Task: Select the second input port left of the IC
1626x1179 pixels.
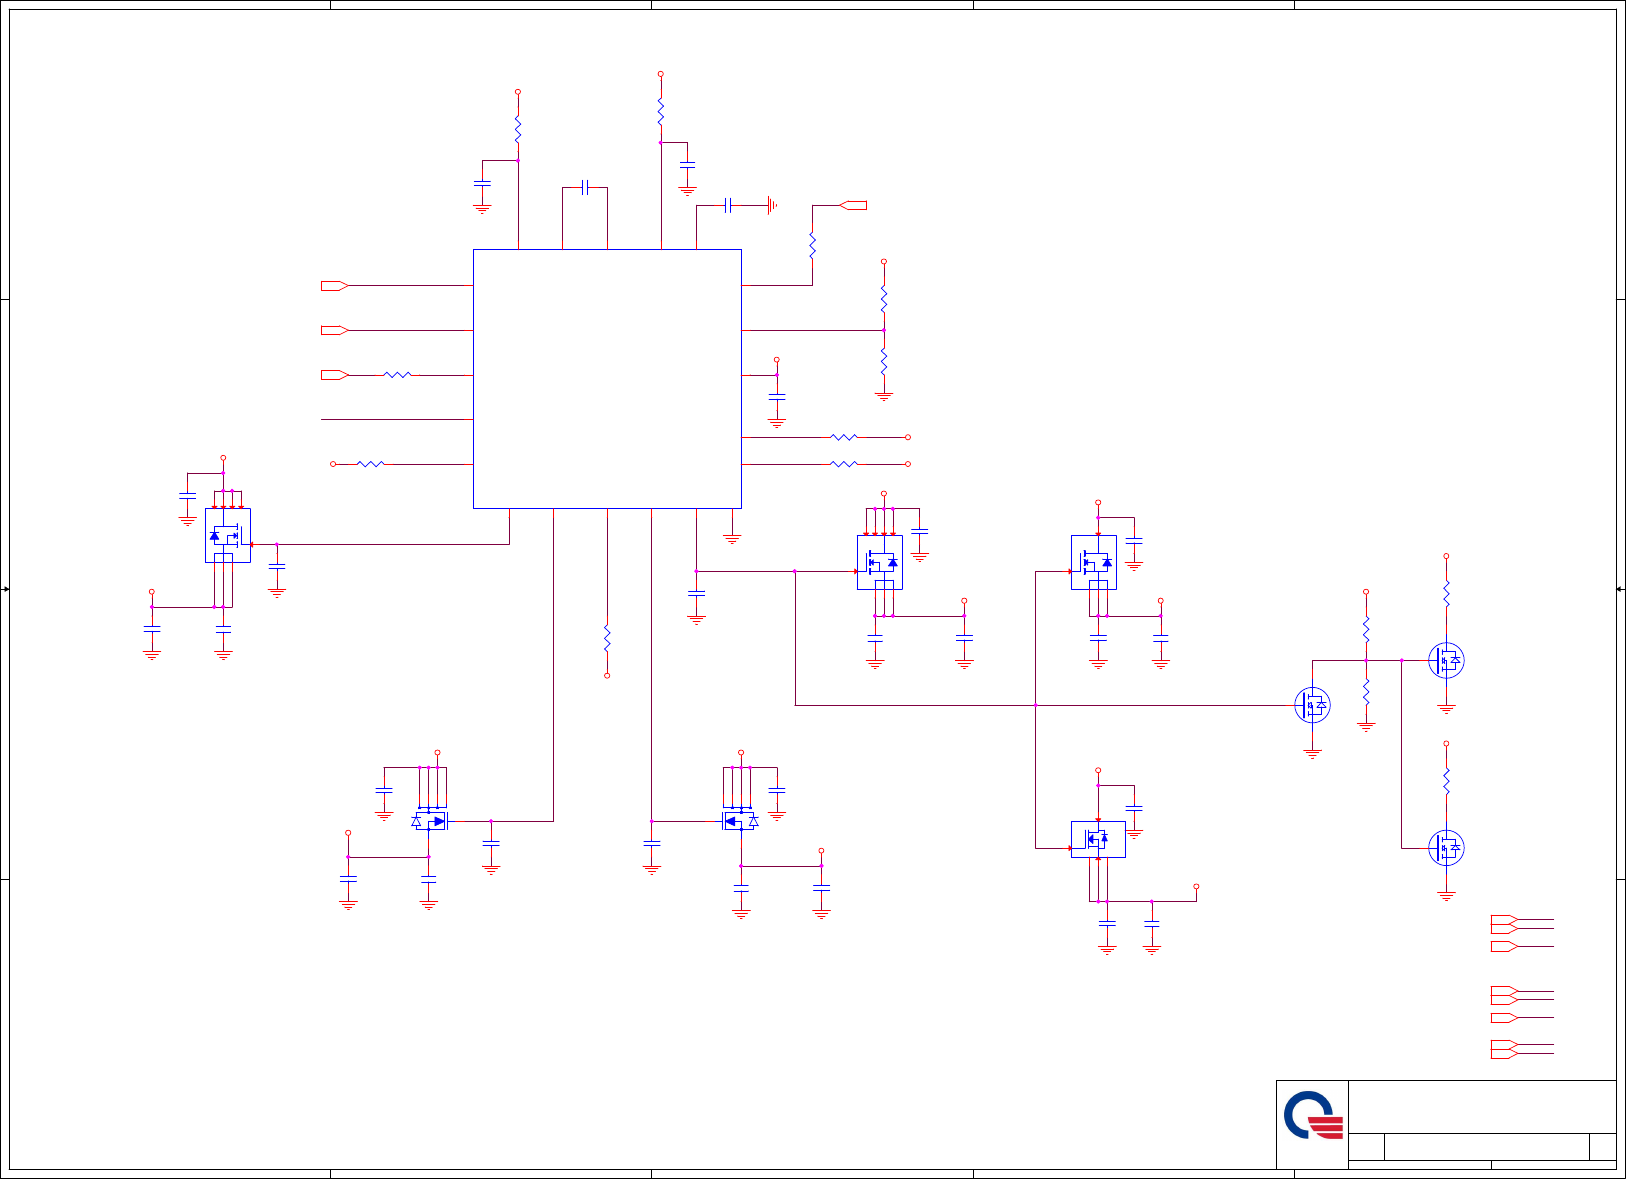Action: pos(334,330)
